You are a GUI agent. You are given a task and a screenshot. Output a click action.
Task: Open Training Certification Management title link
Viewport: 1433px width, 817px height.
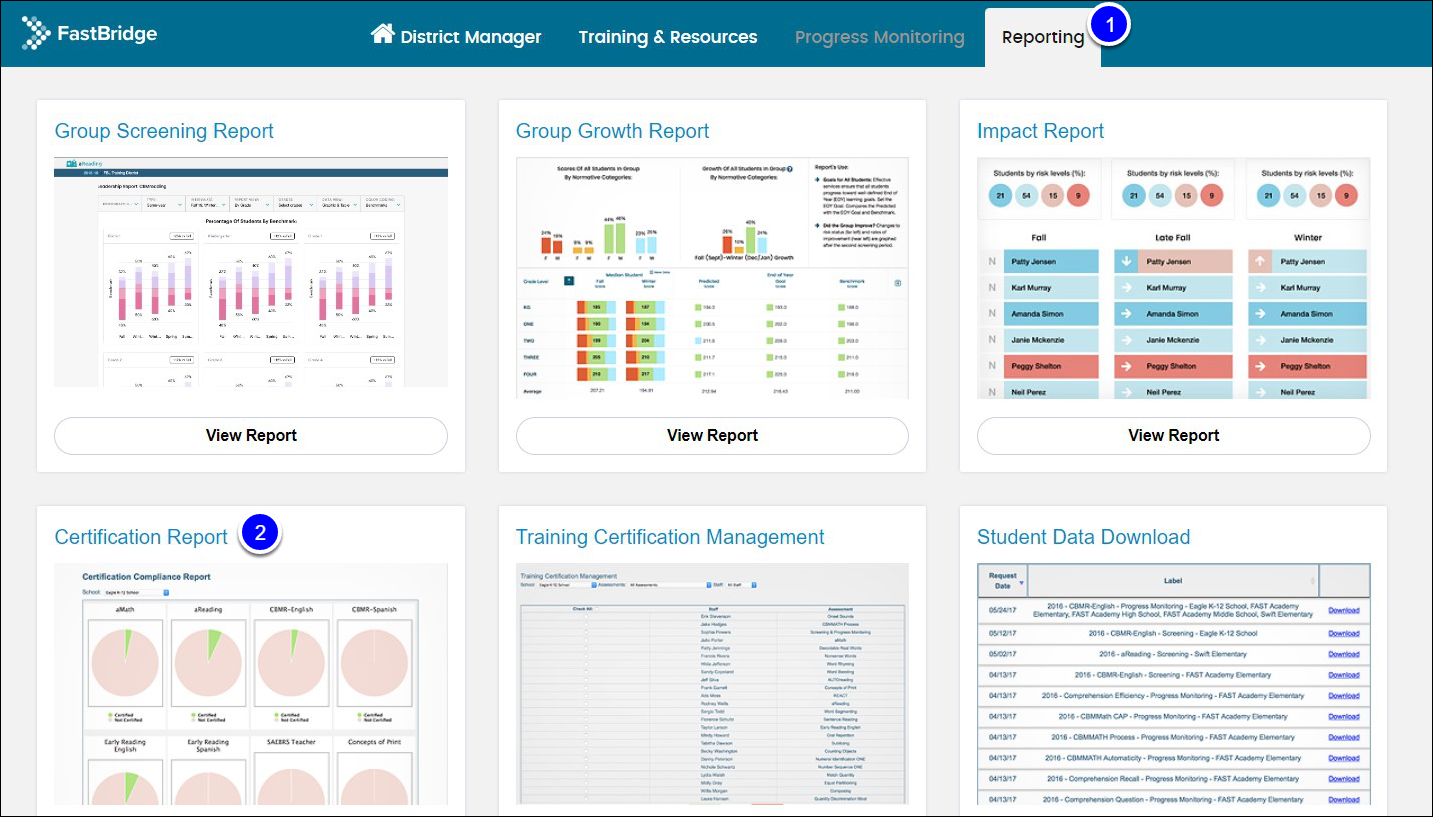click(x=670, y=537)
